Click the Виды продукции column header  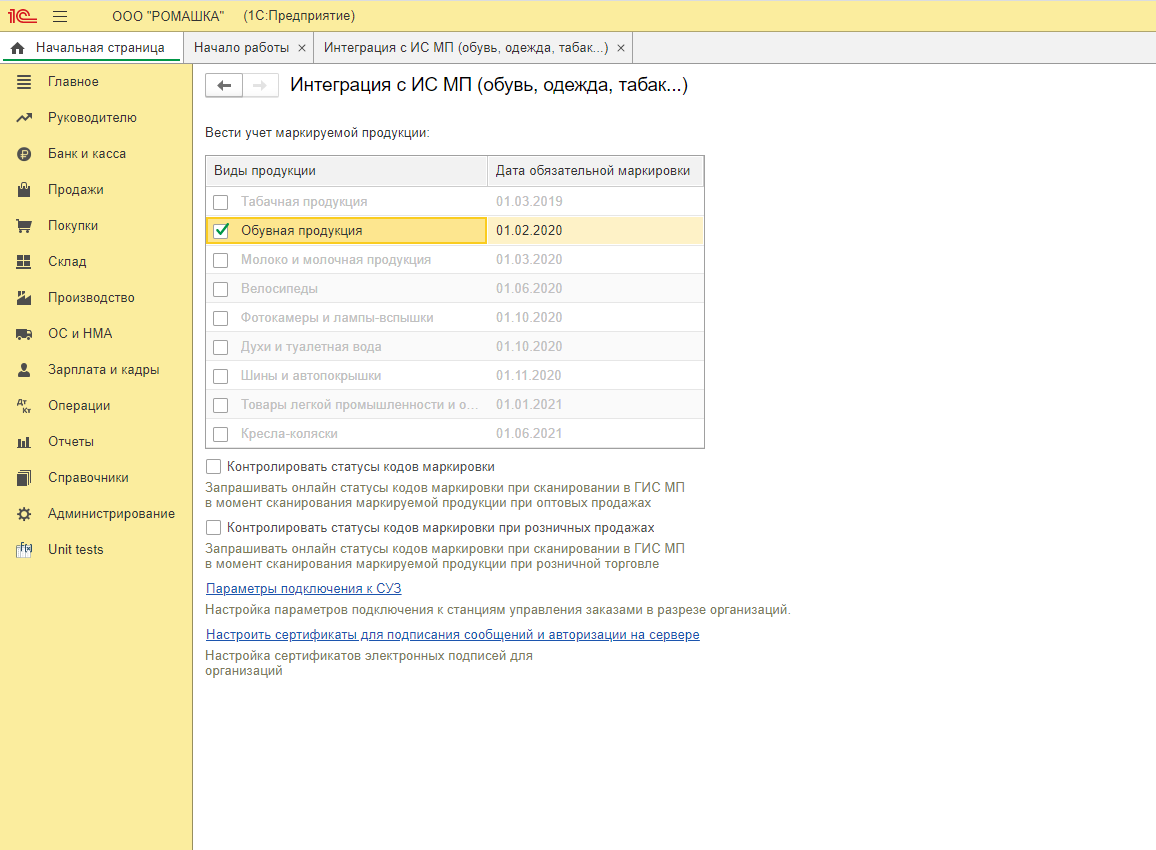click(x=347, y=171)
